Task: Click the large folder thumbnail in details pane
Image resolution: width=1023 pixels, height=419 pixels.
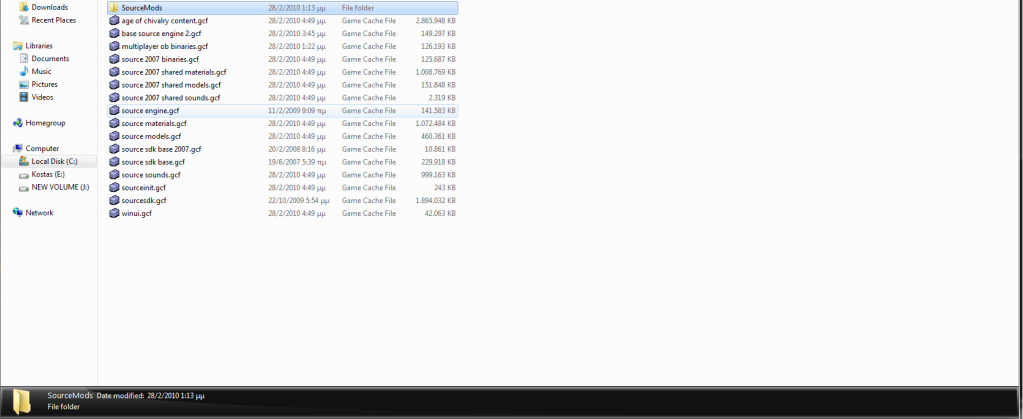Action: coord(22,401)
